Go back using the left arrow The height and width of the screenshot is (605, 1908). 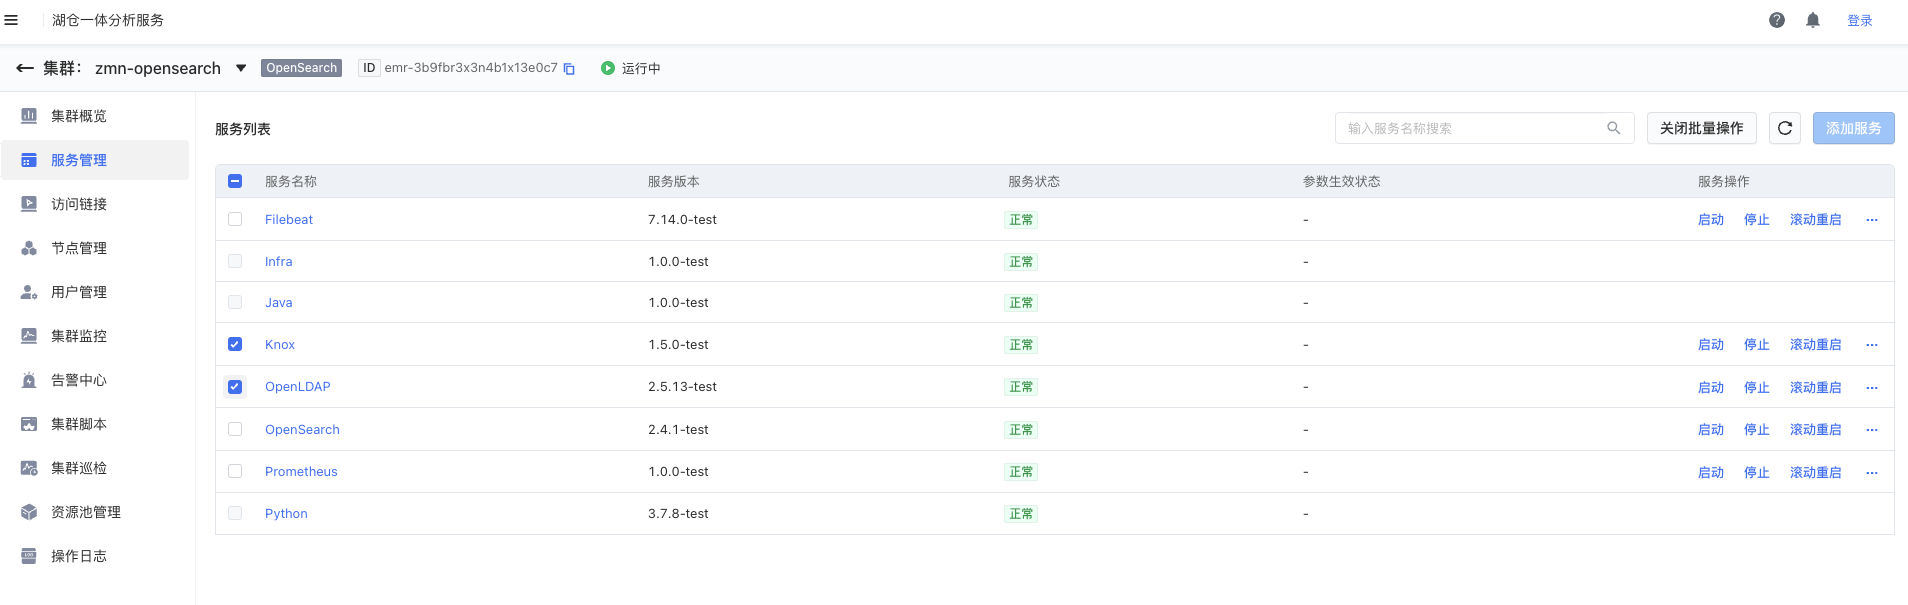pyautogui.click(x=25, y=68)
